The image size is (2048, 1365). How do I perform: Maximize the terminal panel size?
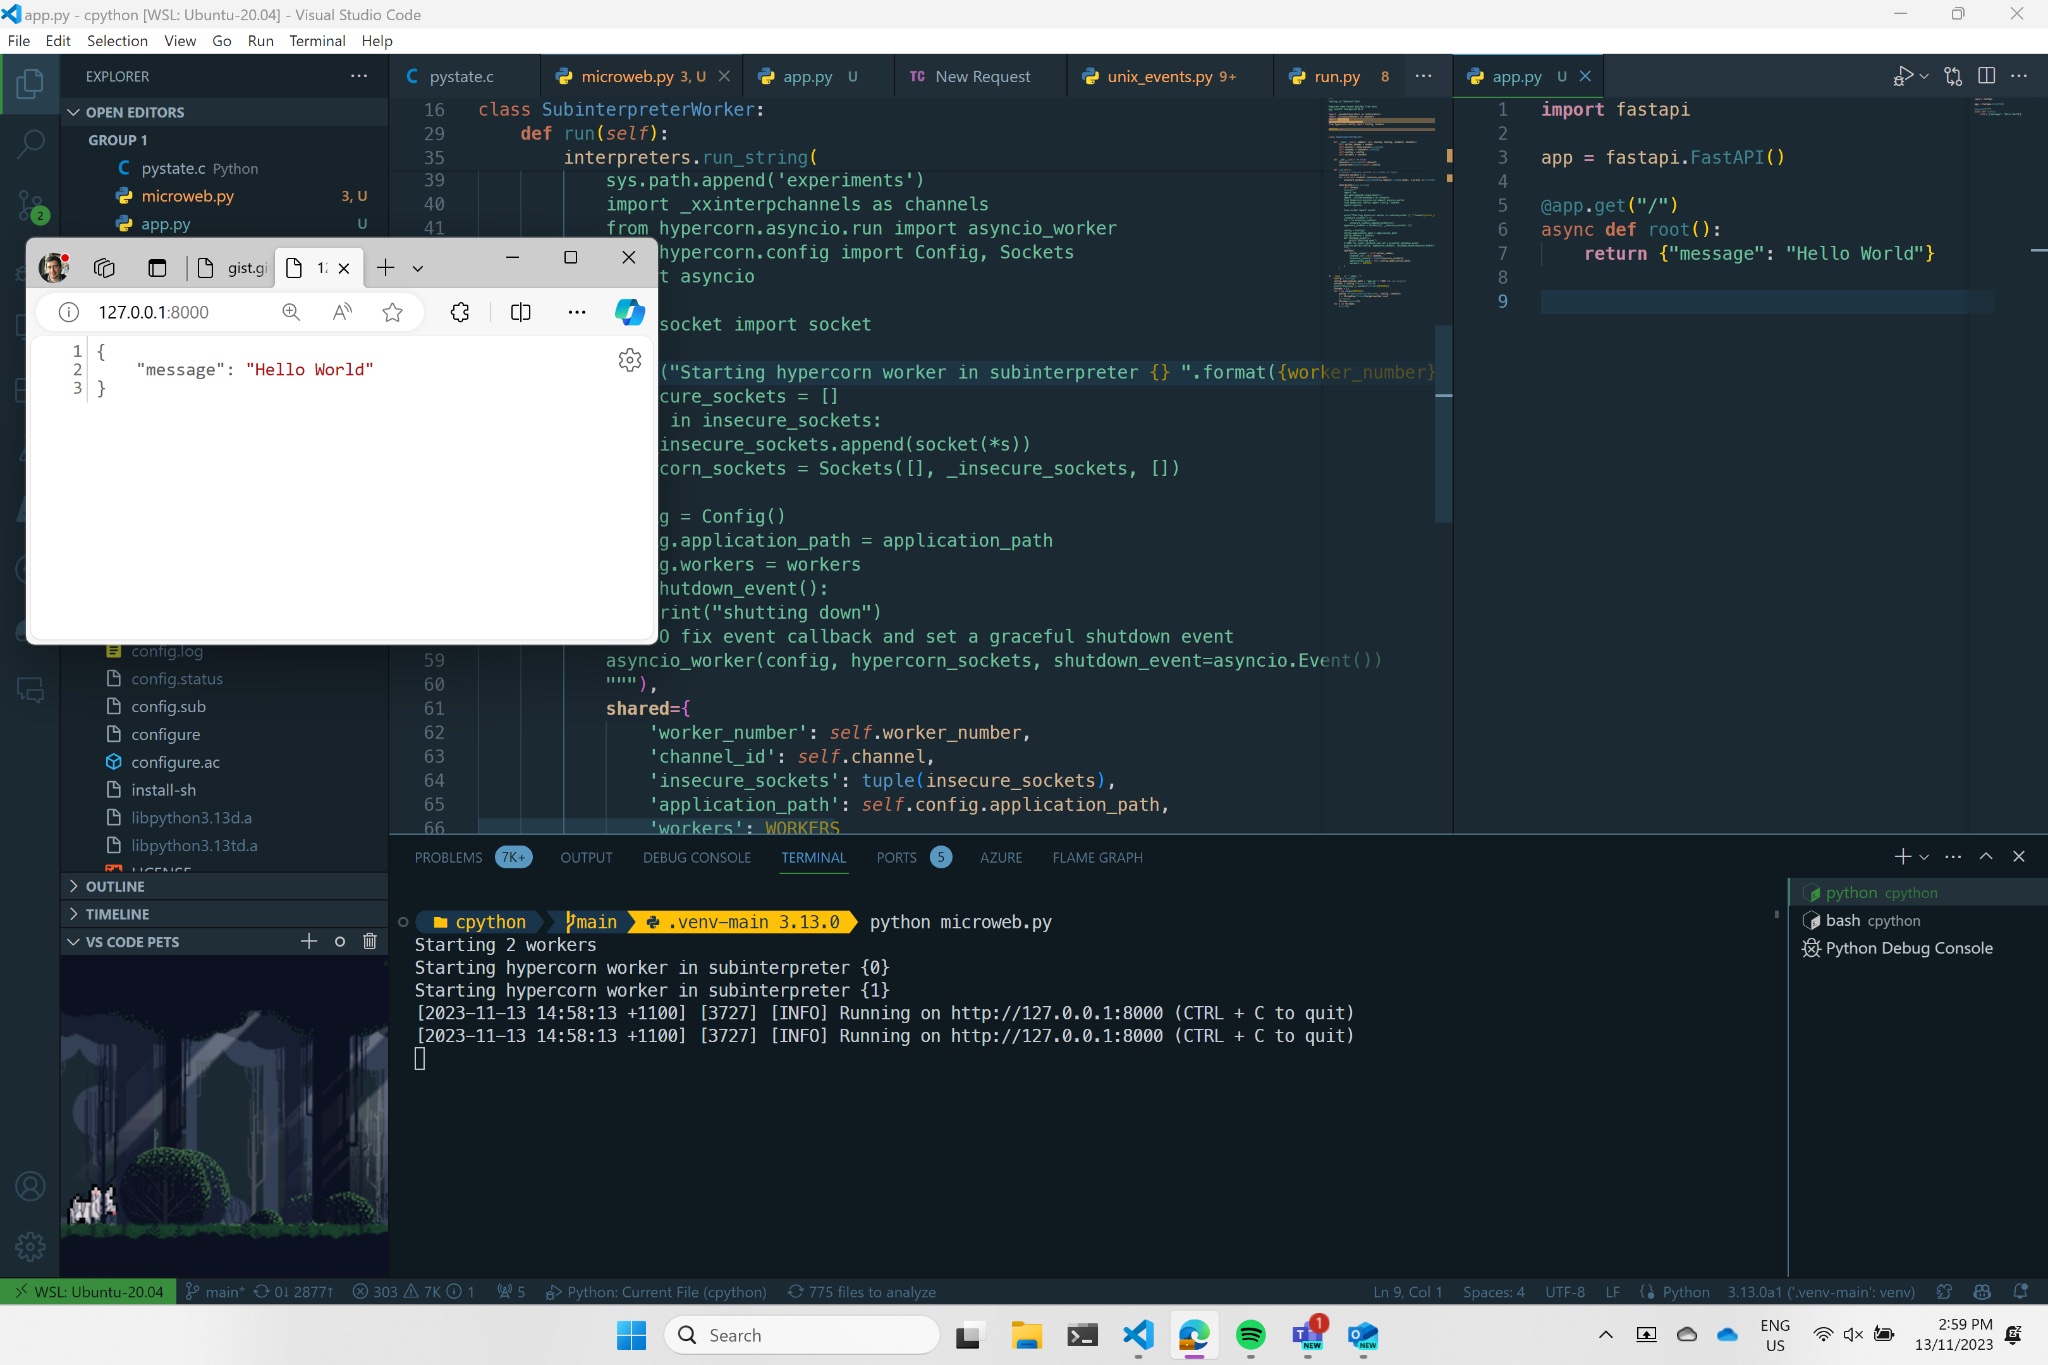pyautogui.click(x=1986, y=857)
